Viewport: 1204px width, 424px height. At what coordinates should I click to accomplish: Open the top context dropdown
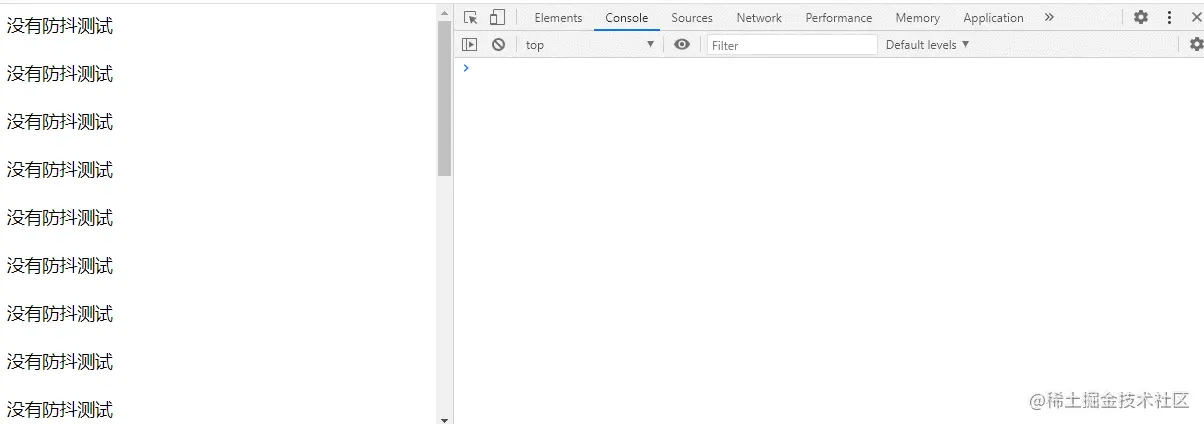point(589,44)
